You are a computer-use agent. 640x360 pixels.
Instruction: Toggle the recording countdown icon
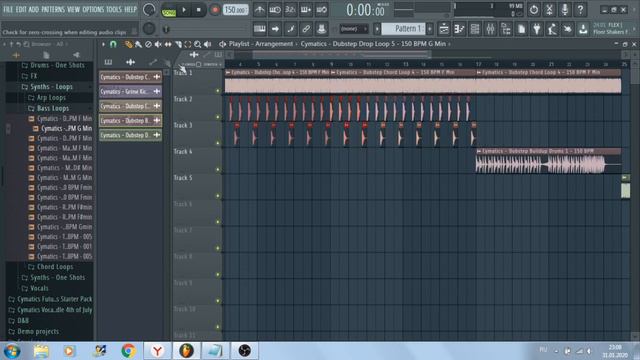click(290, 10)
